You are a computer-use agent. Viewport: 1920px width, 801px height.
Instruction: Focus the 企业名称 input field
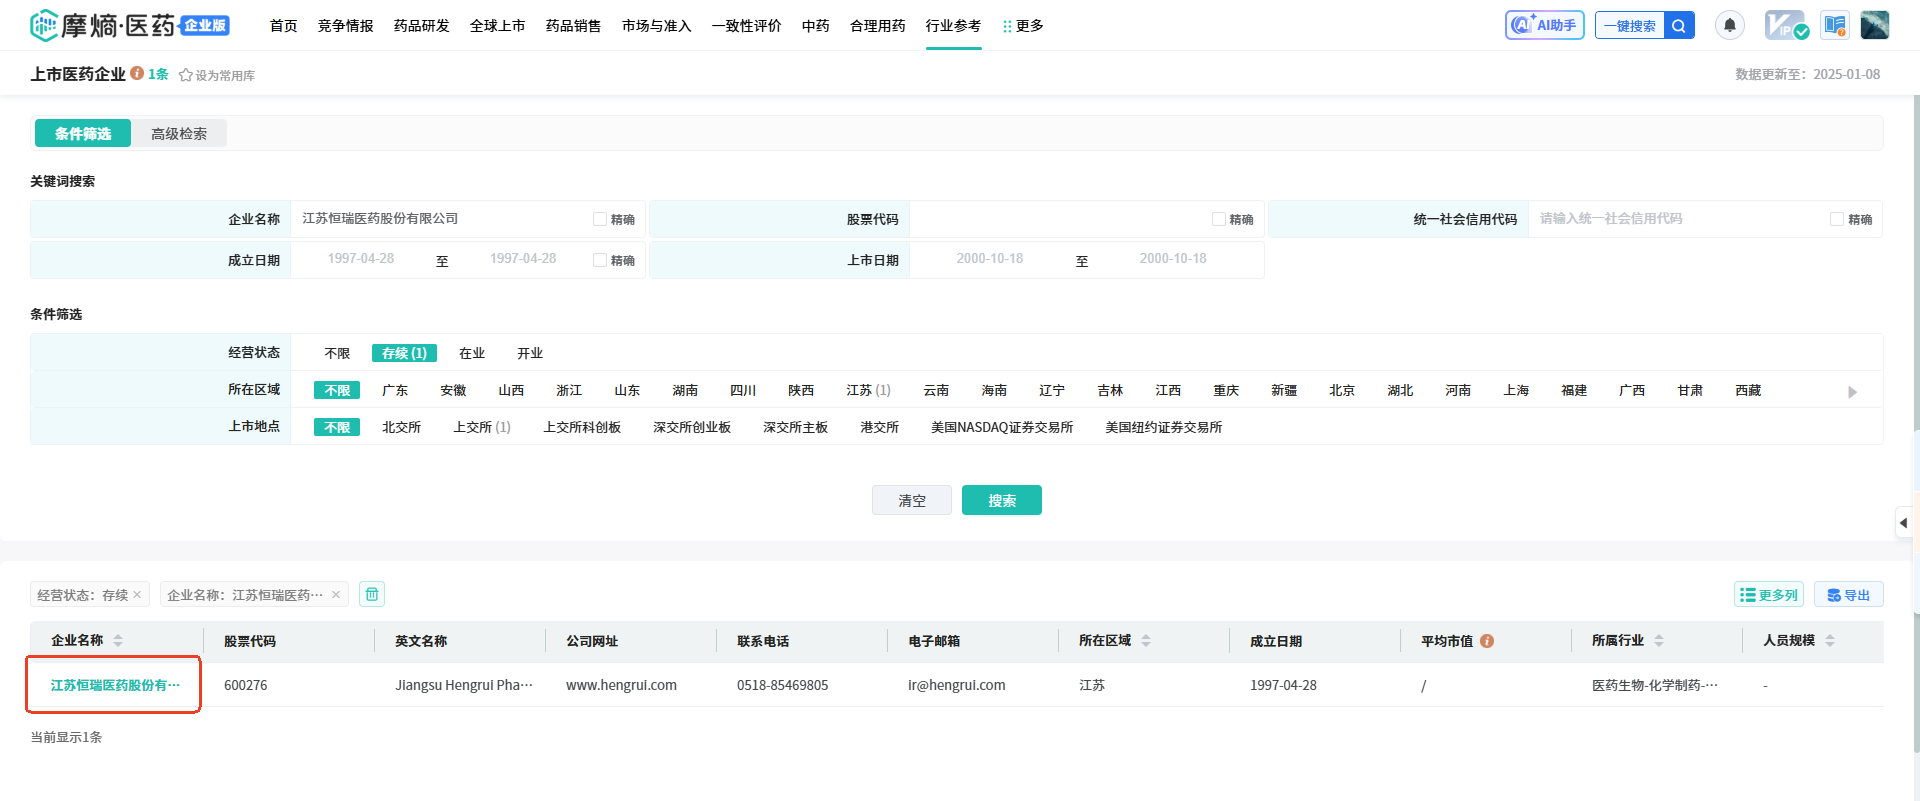[x=442, y=219]
